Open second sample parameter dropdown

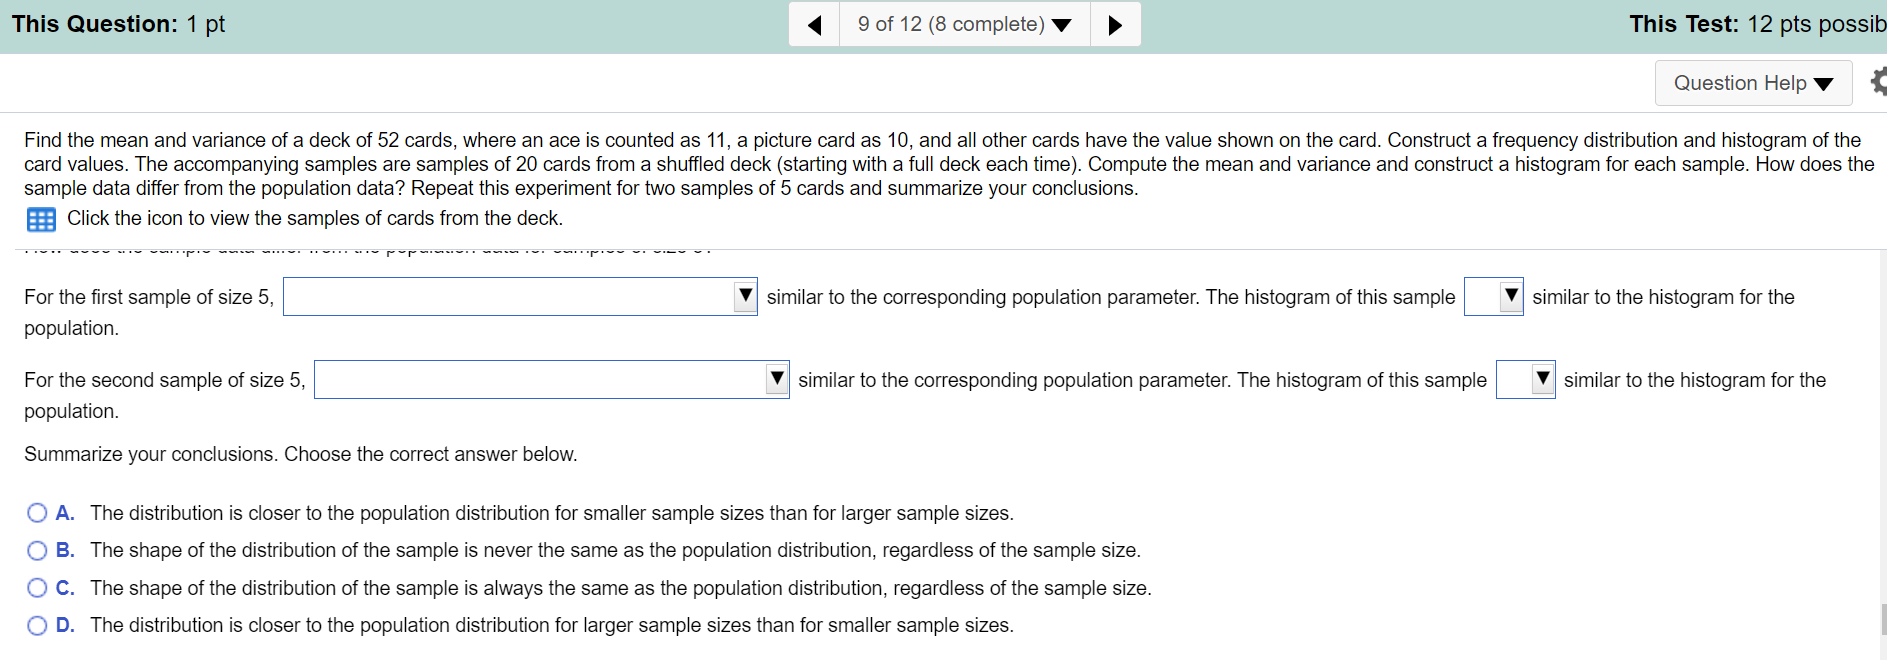[x=551, y=380]
